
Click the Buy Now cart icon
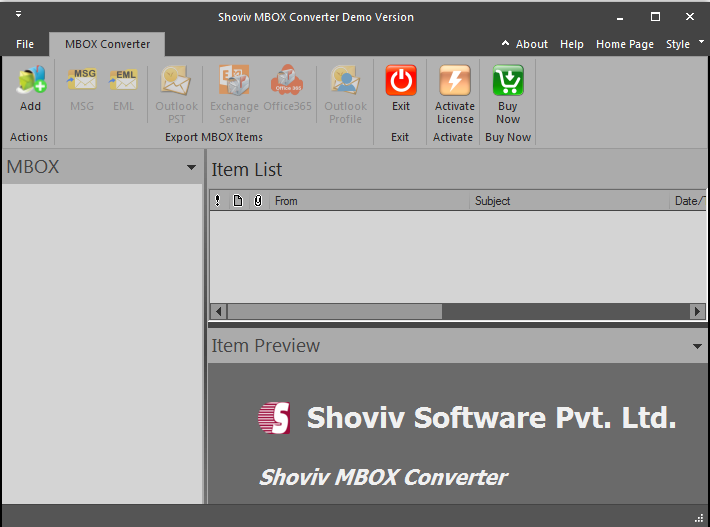[508, 82]
